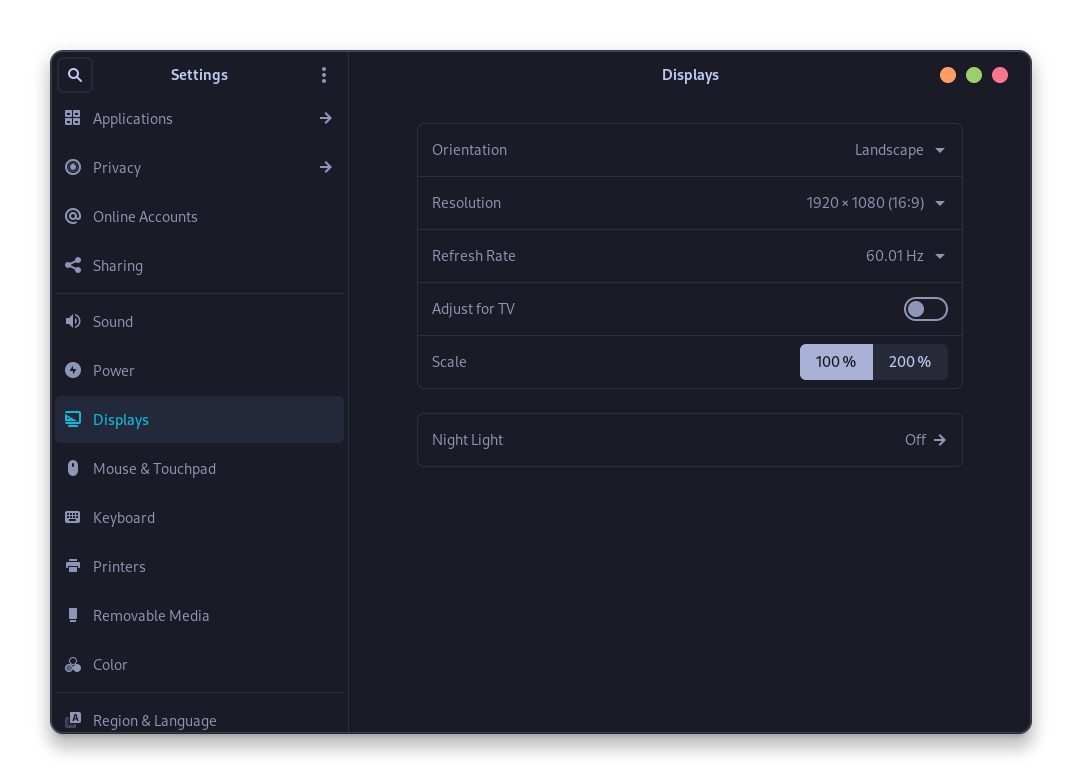The image size is (1082, 784).
Task: Click the Sound speaker icon in sidebar
Action: (72, 321)
